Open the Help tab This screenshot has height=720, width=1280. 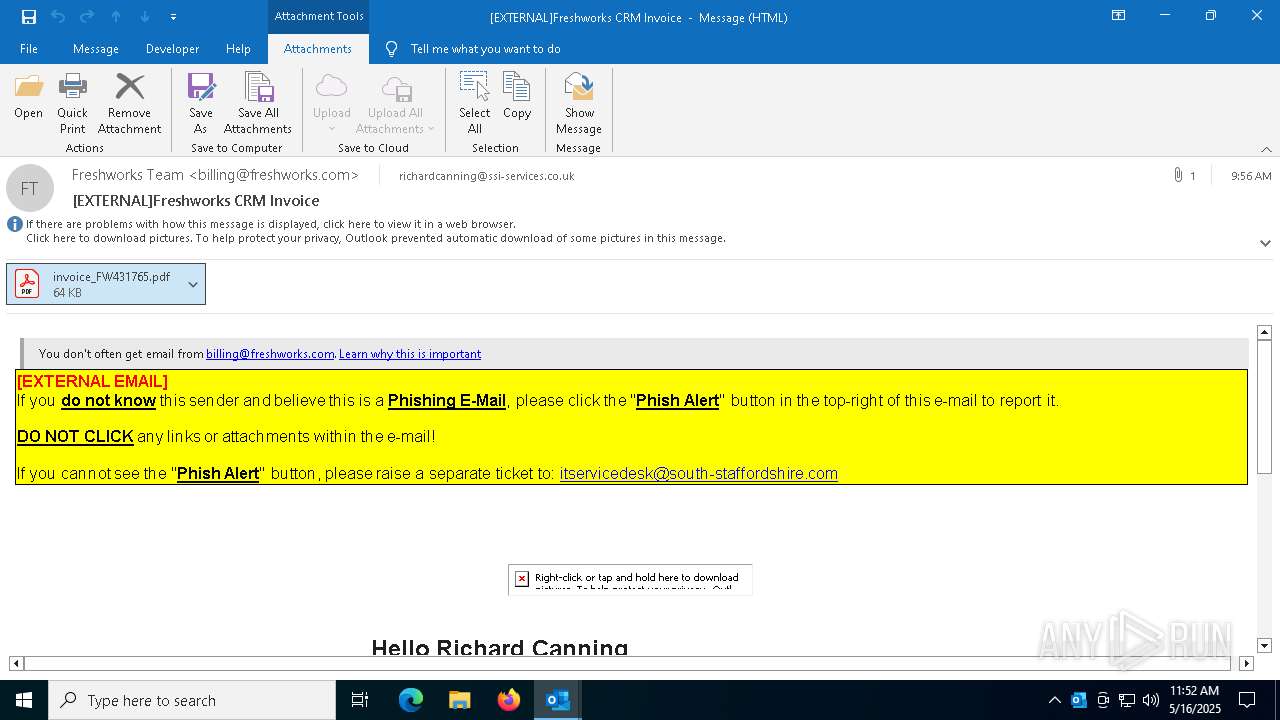click(238, 48)
